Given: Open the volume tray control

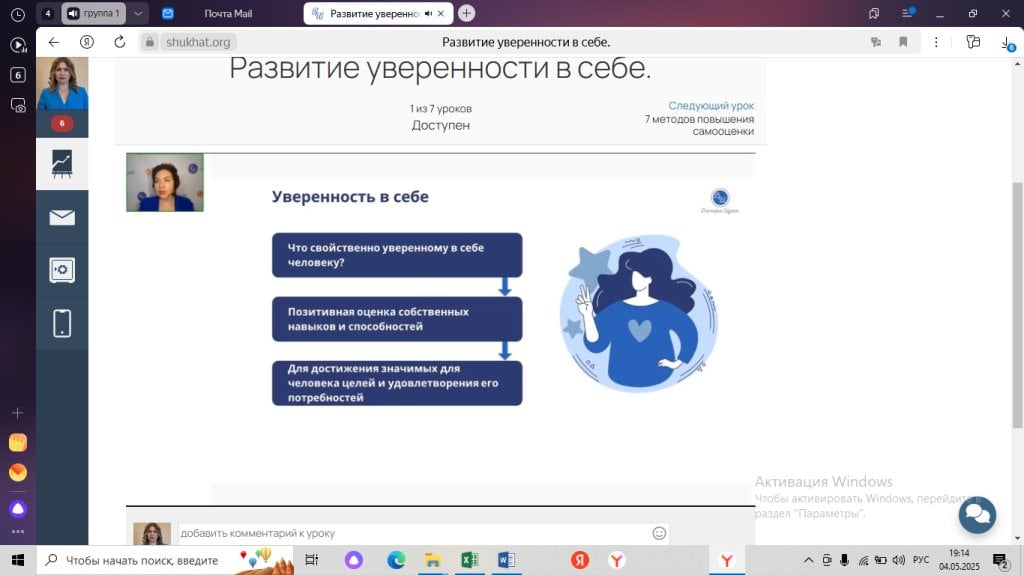Looking at the screenshot, I should [899, 560].
